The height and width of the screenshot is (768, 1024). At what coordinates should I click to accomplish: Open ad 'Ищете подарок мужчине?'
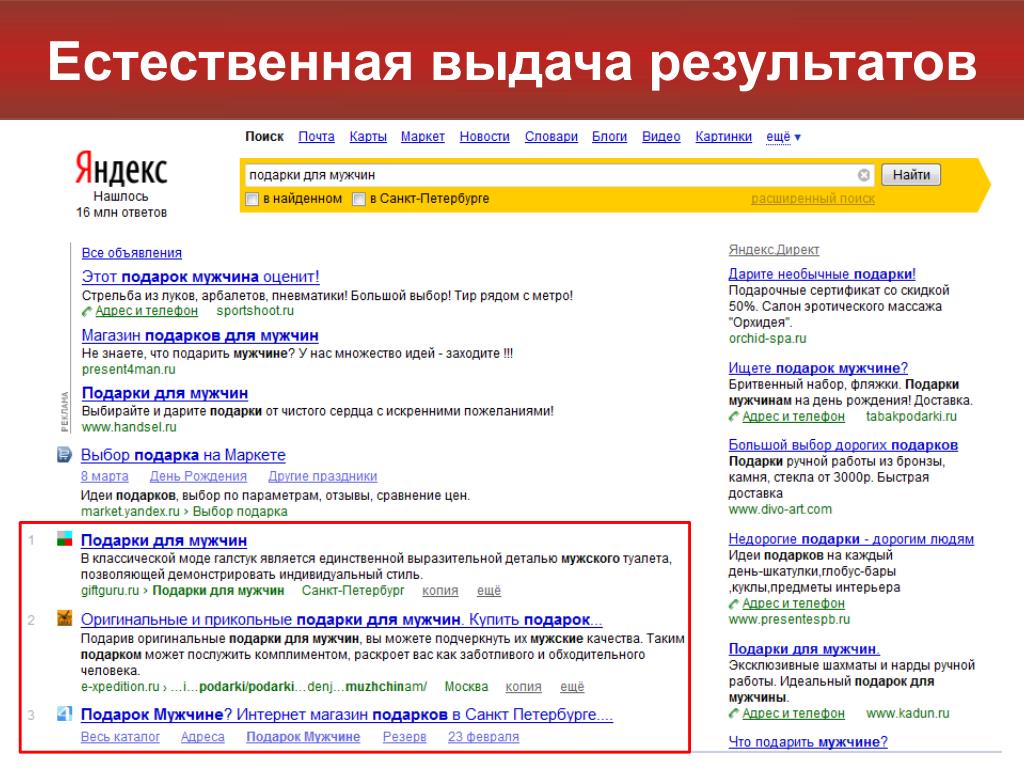[x=818, y=368]
